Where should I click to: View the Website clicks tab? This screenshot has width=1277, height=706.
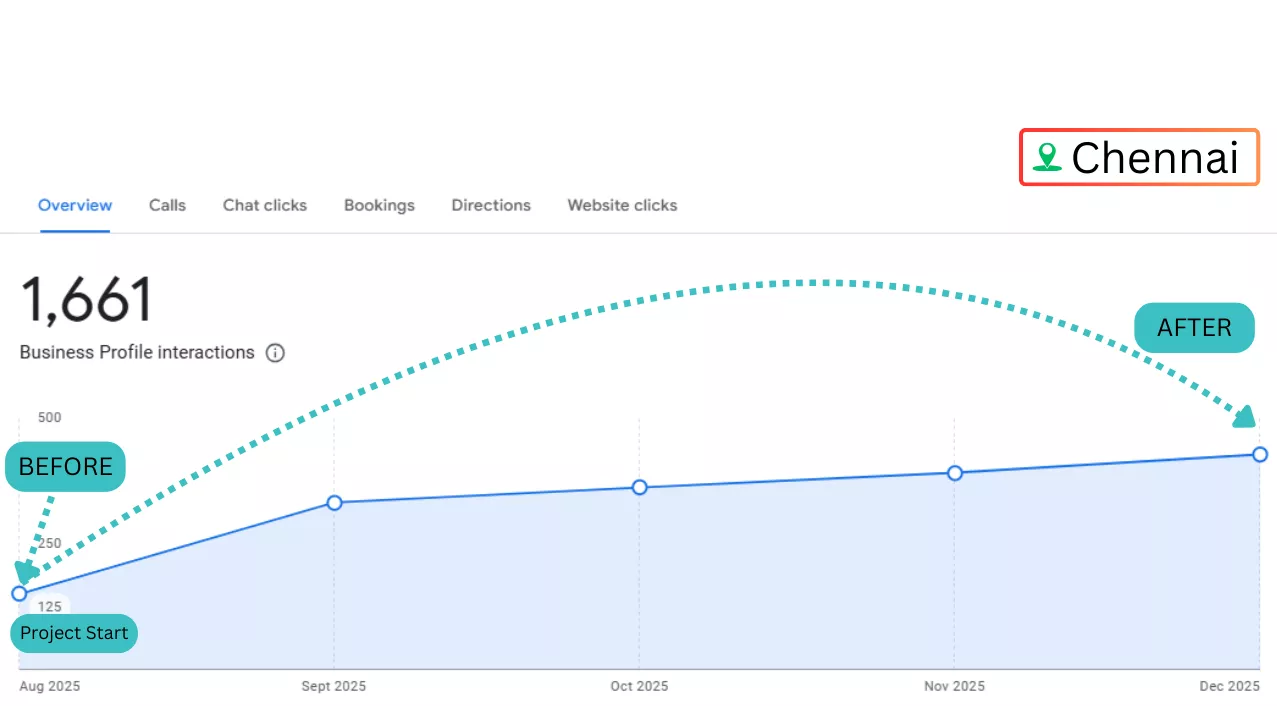click(x=622, y=205)
